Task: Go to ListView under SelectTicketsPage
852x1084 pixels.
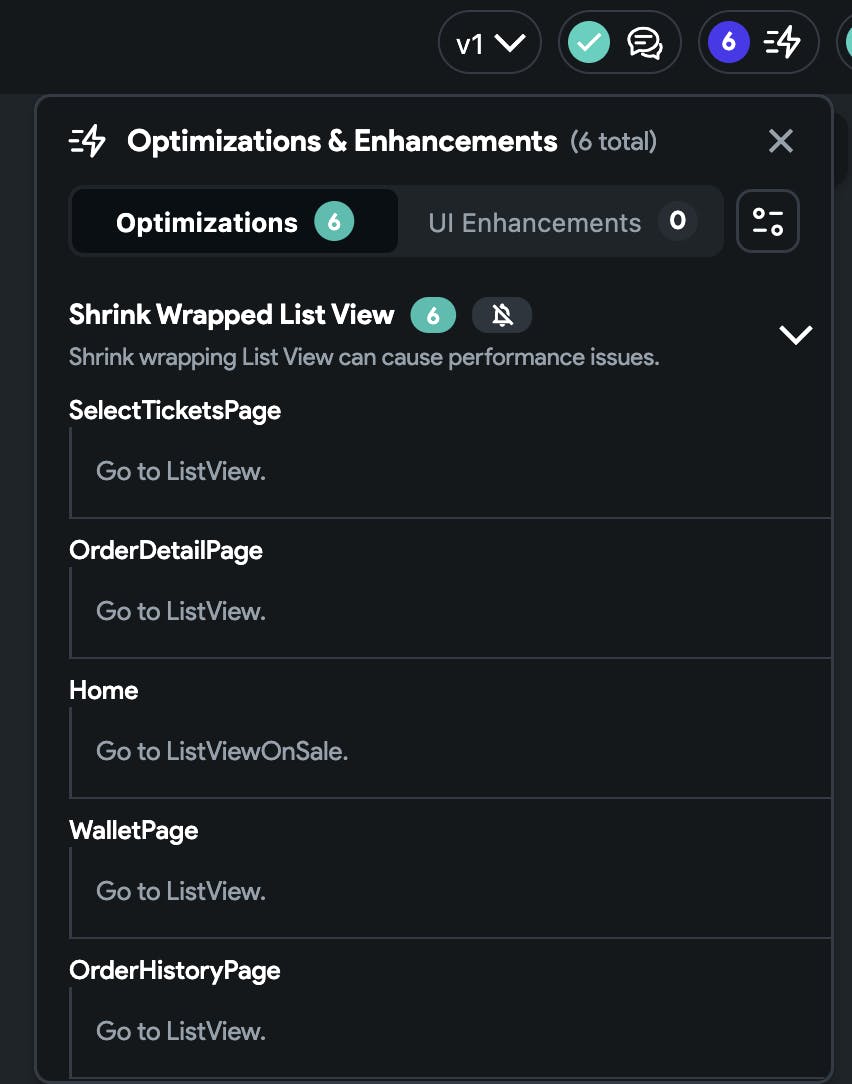Action: tap(180, 471)
